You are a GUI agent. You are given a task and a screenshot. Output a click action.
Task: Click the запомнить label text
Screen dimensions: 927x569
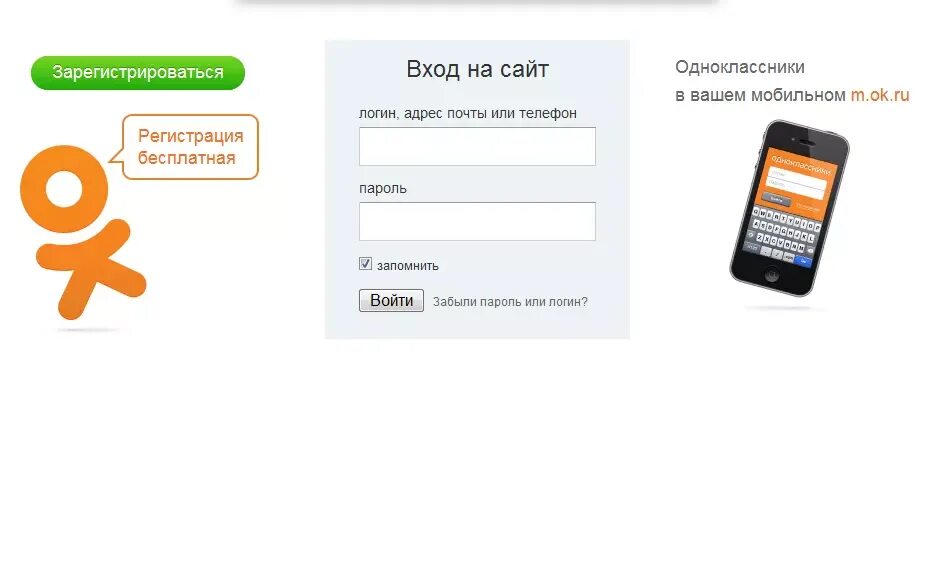tap(407, 266)
